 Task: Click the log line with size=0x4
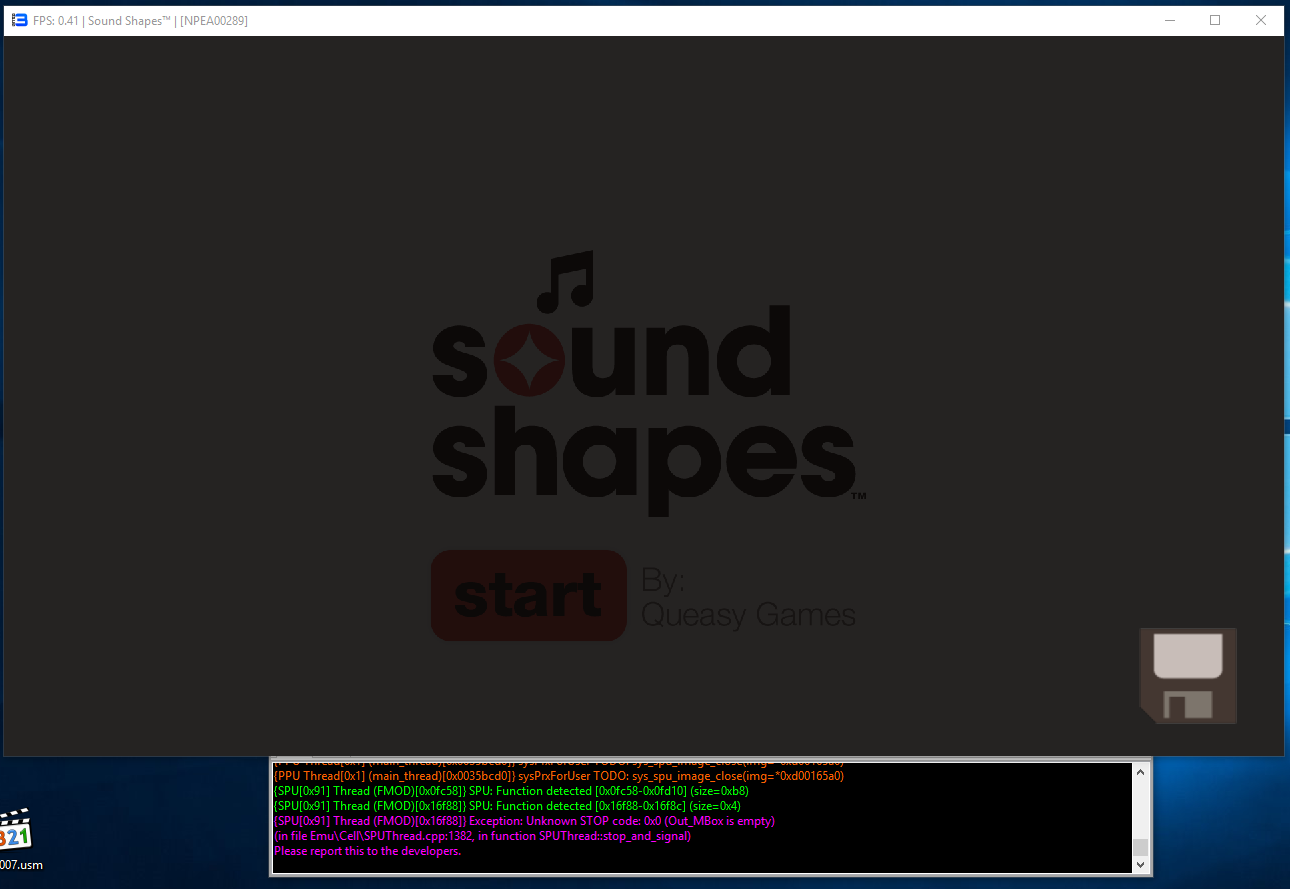tap(507, 806)
